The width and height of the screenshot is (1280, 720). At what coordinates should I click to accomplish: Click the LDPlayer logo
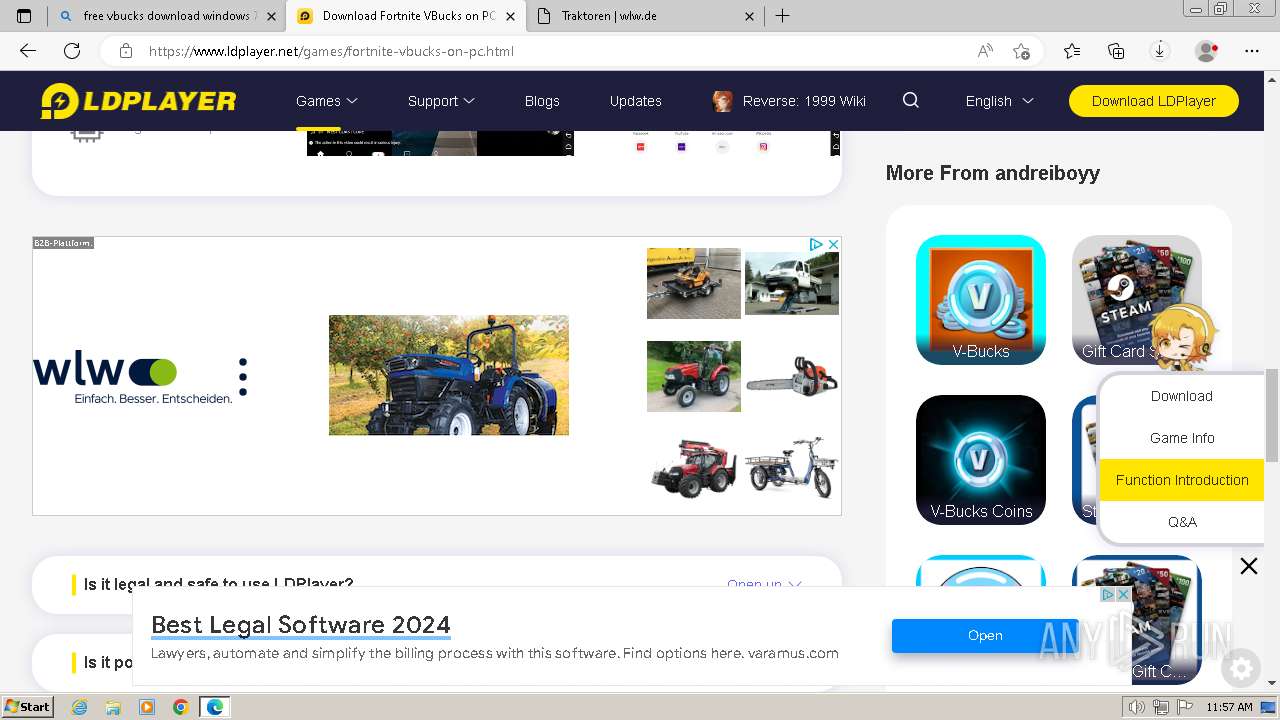(138, 101)
